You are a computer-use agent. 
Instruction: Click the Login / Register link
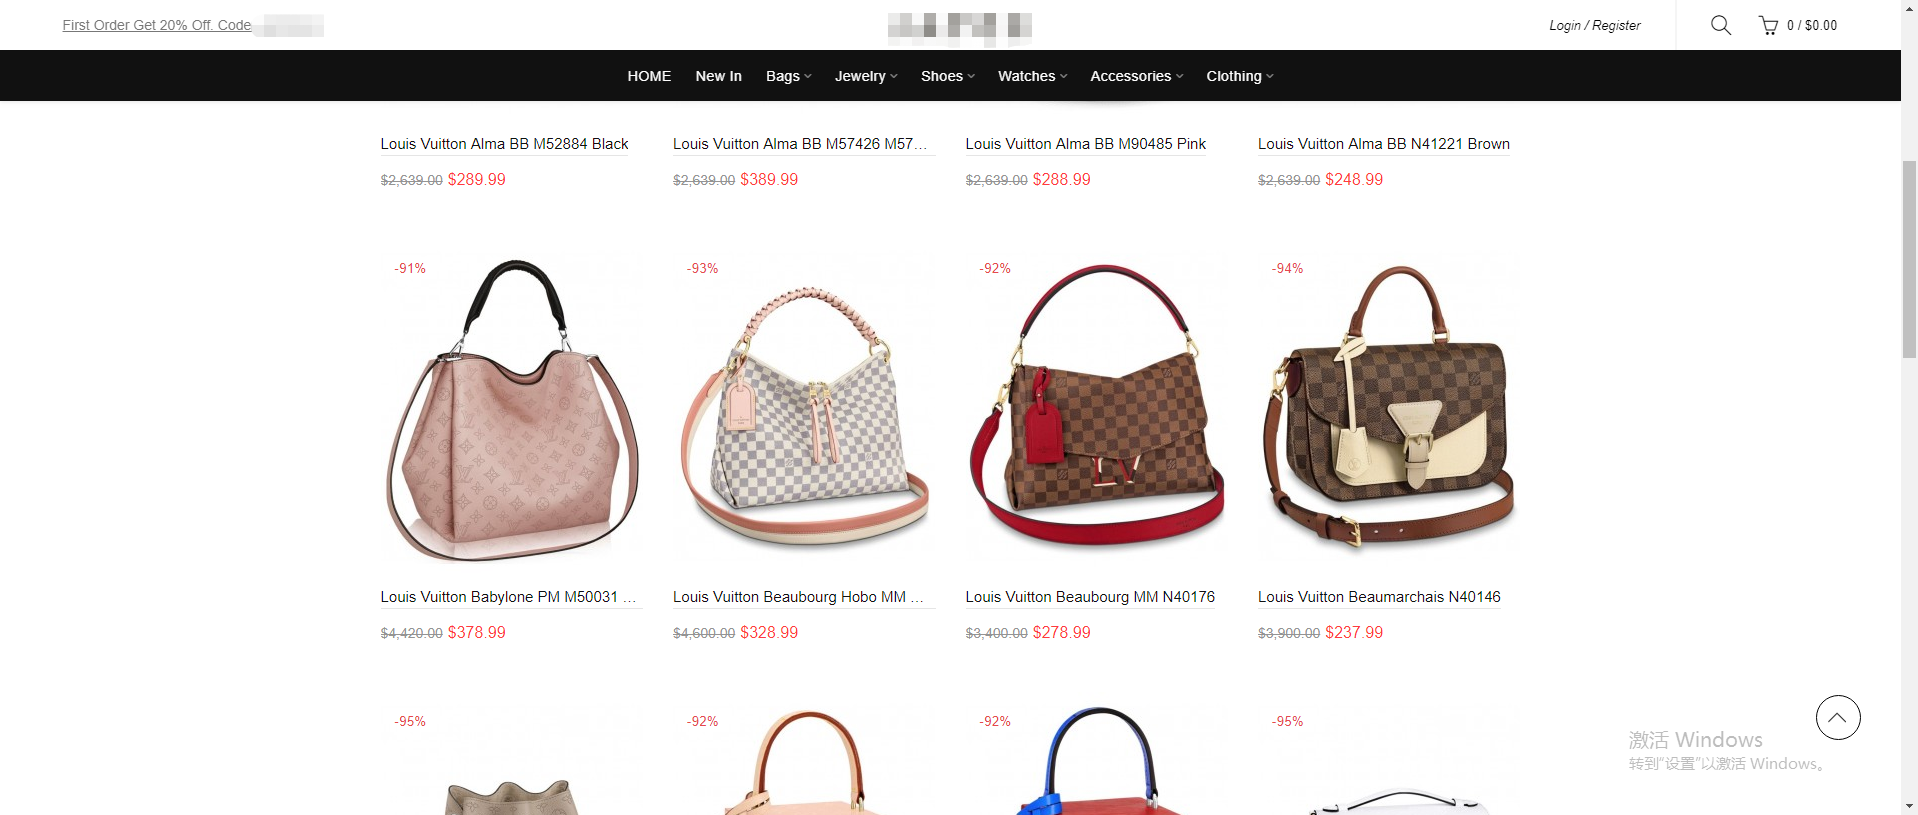pos(1594,25)
